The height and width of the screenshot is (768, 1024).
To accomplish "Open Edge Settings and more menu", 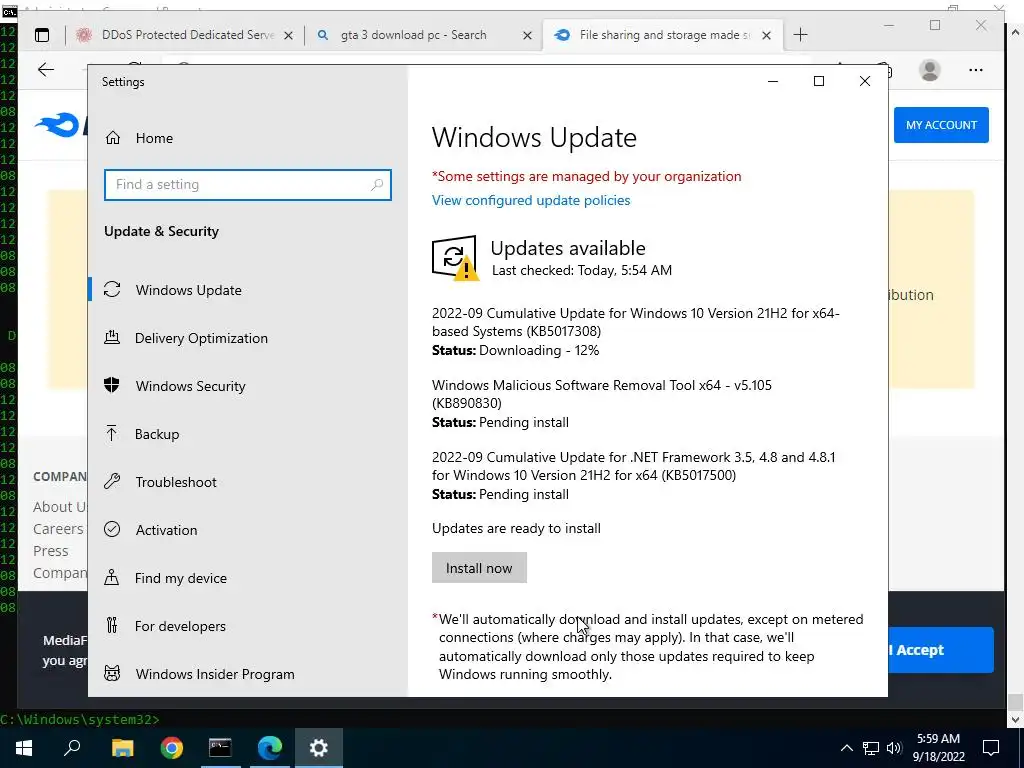I will (976, 70).
